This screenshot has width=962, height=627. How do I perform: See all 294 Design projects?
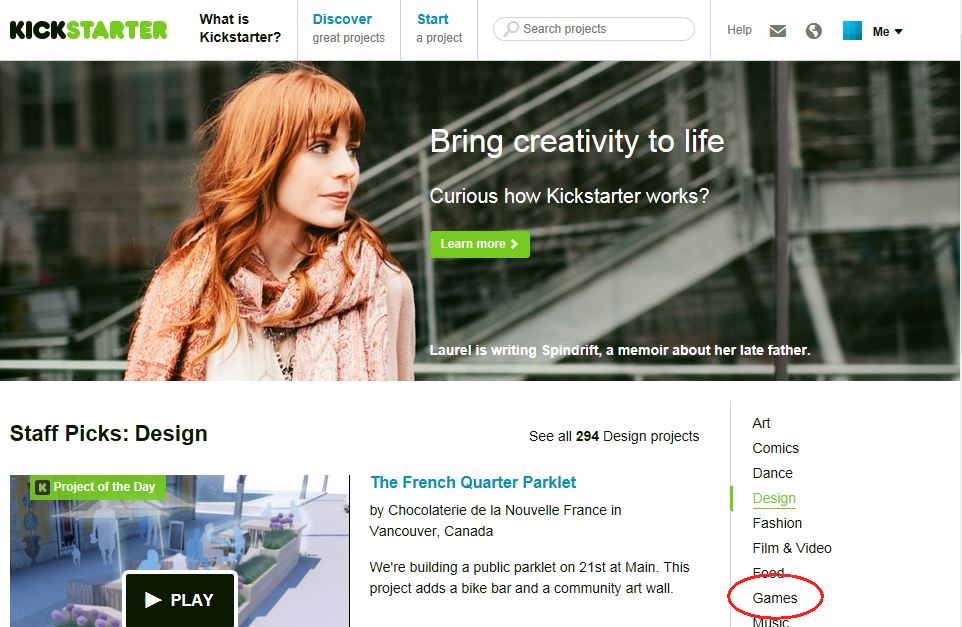614,436
